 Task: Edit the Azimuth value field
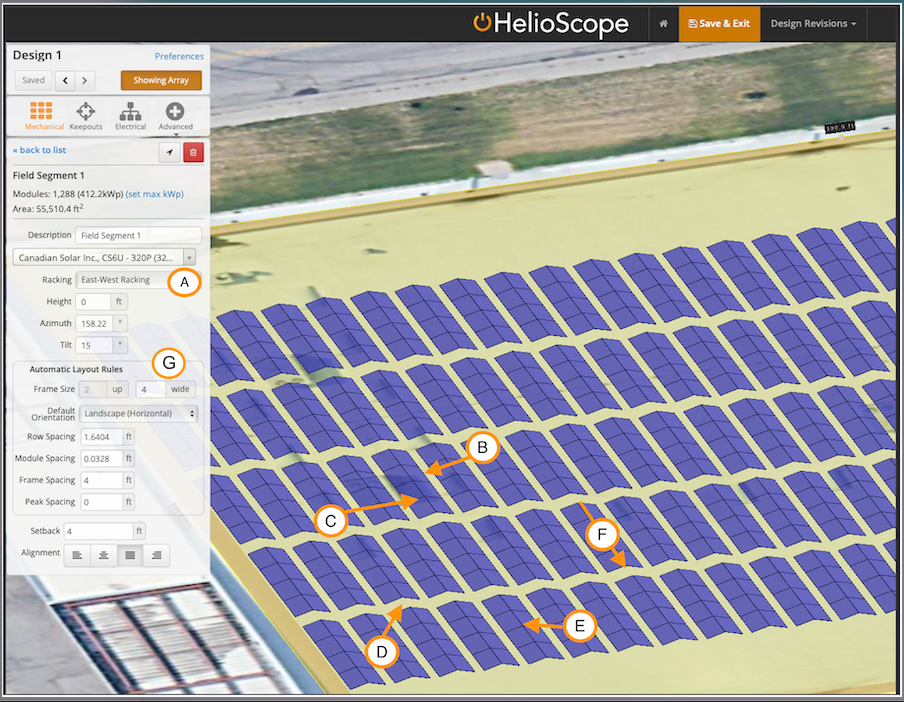click(94, 323)
